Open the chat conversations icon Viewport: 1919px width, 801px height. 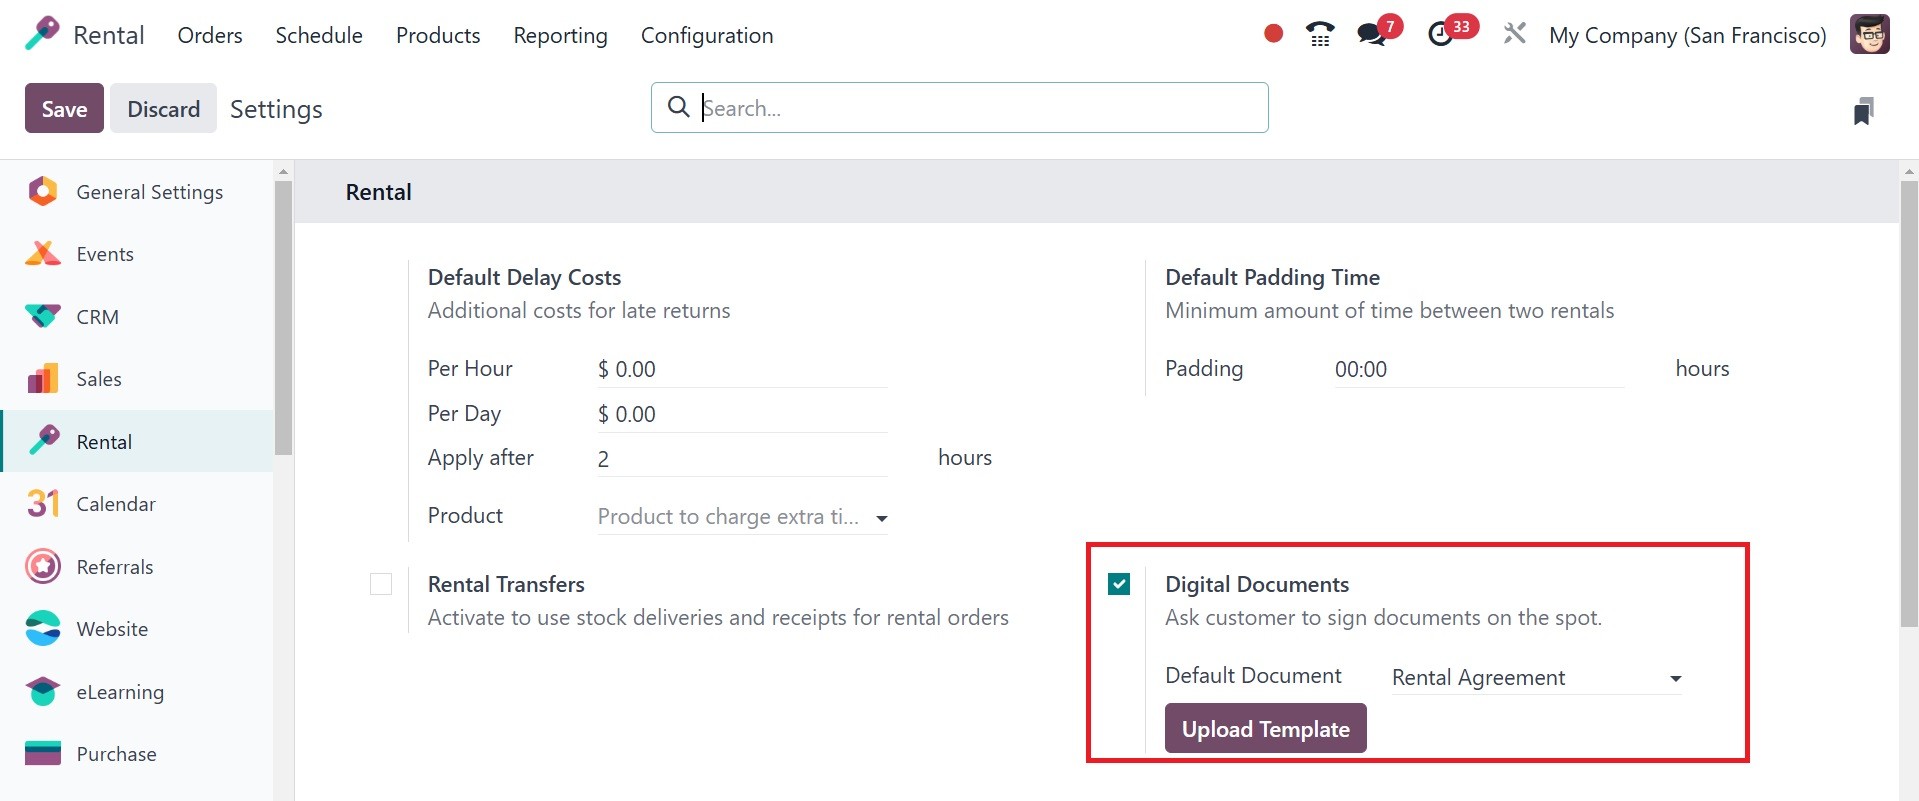[x=1371, y=35]
